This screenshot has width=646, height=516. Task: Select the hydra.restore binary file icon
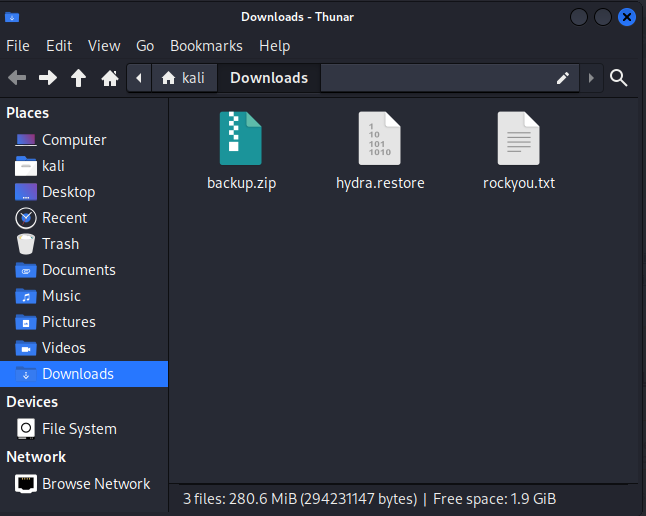[379, 138]
